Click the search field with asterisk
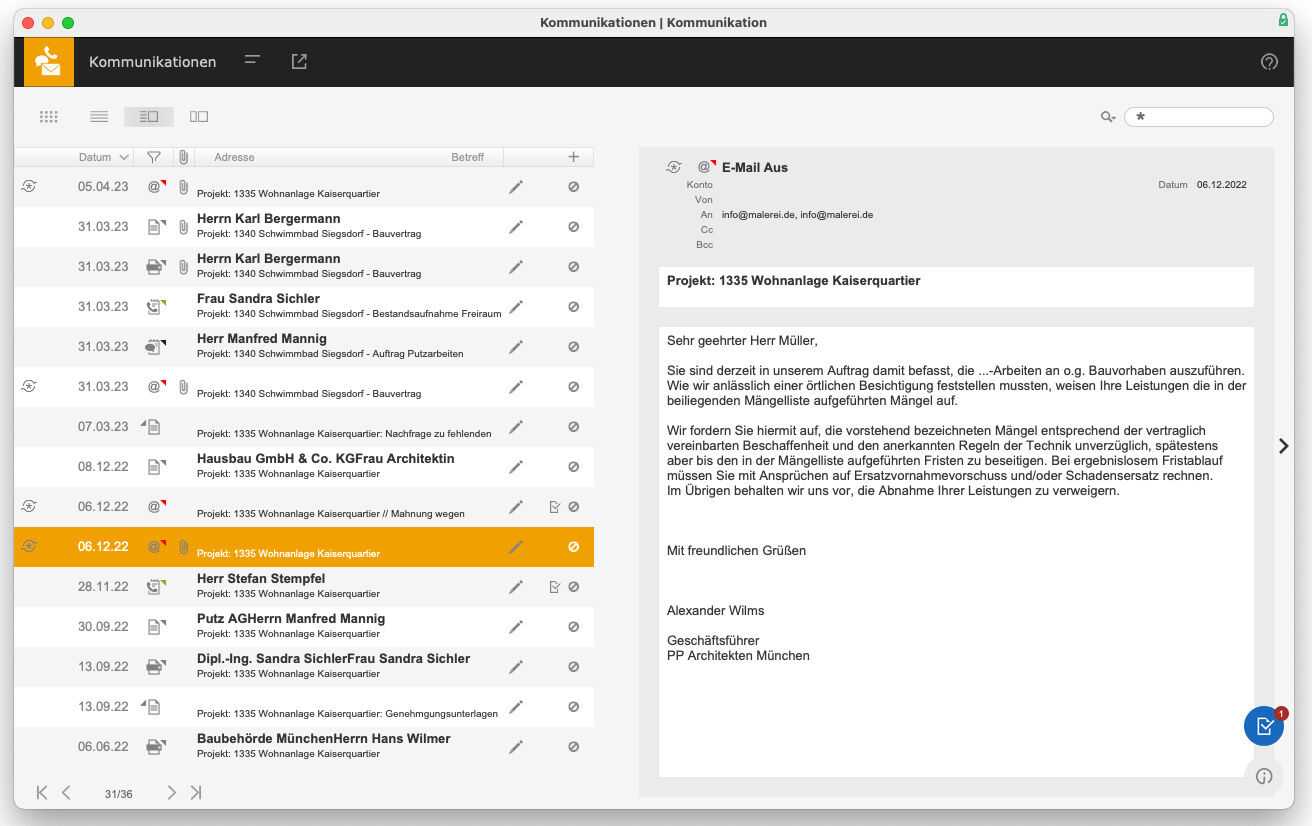The height and width of the screenshot is (826, 1312). 1199,117
